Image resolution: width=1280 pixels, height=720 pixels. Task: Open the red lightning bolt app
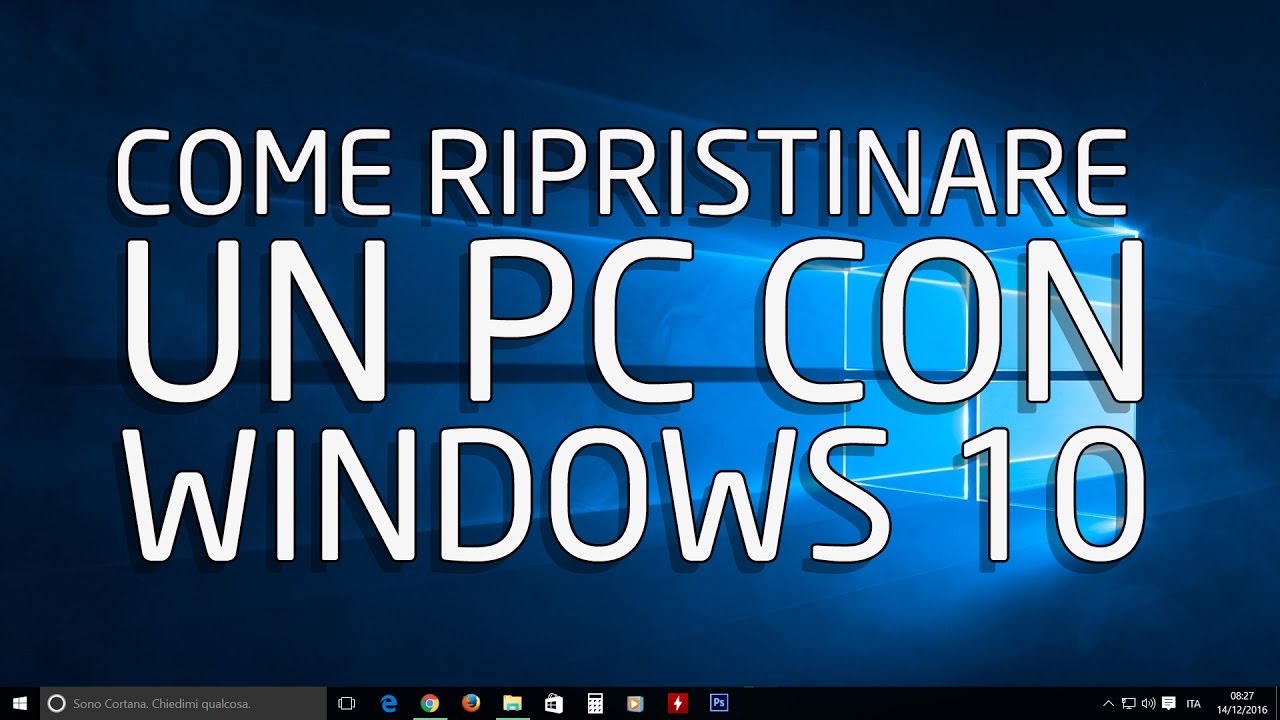point(677,703)
